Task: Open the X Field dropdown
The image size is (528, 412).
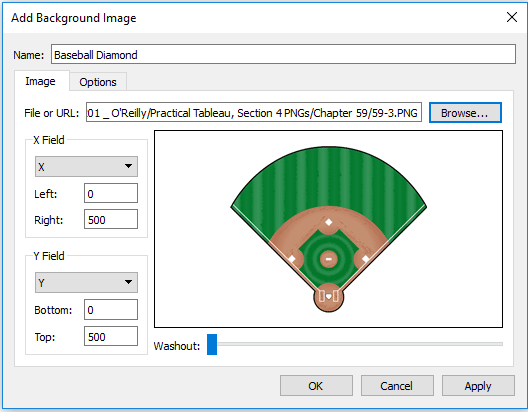Action: [x=86, y=166]
